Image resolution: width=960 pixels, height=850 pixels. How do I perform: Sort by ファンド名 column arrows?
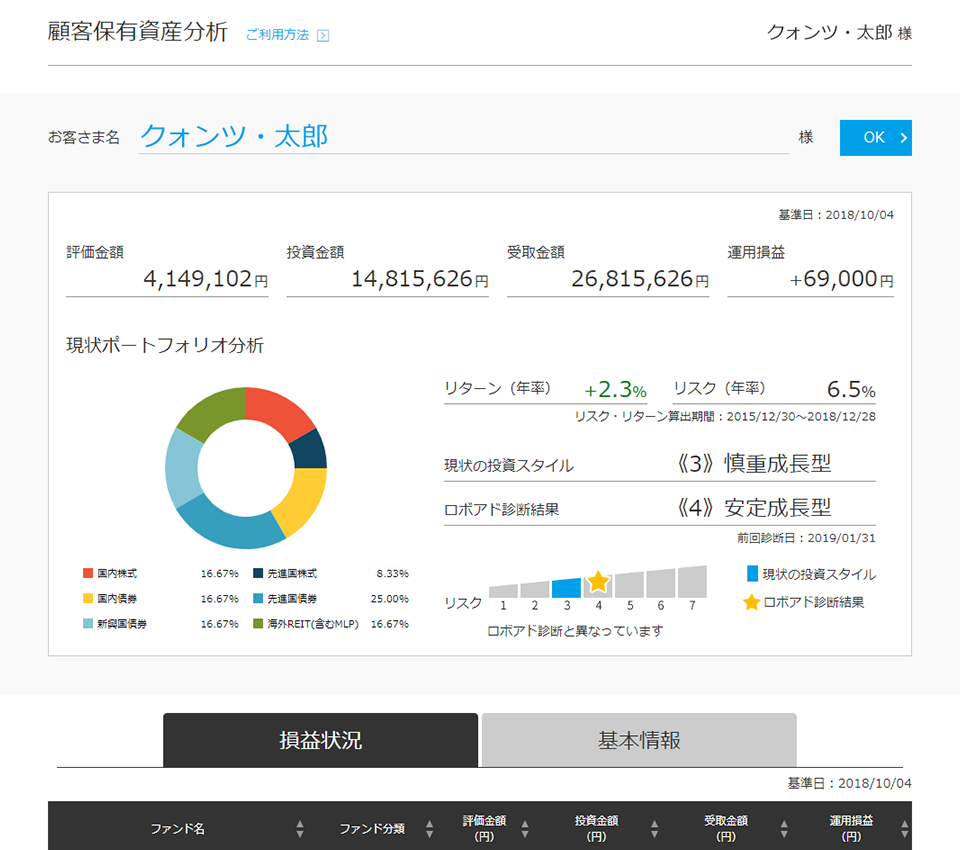(299, 829)
